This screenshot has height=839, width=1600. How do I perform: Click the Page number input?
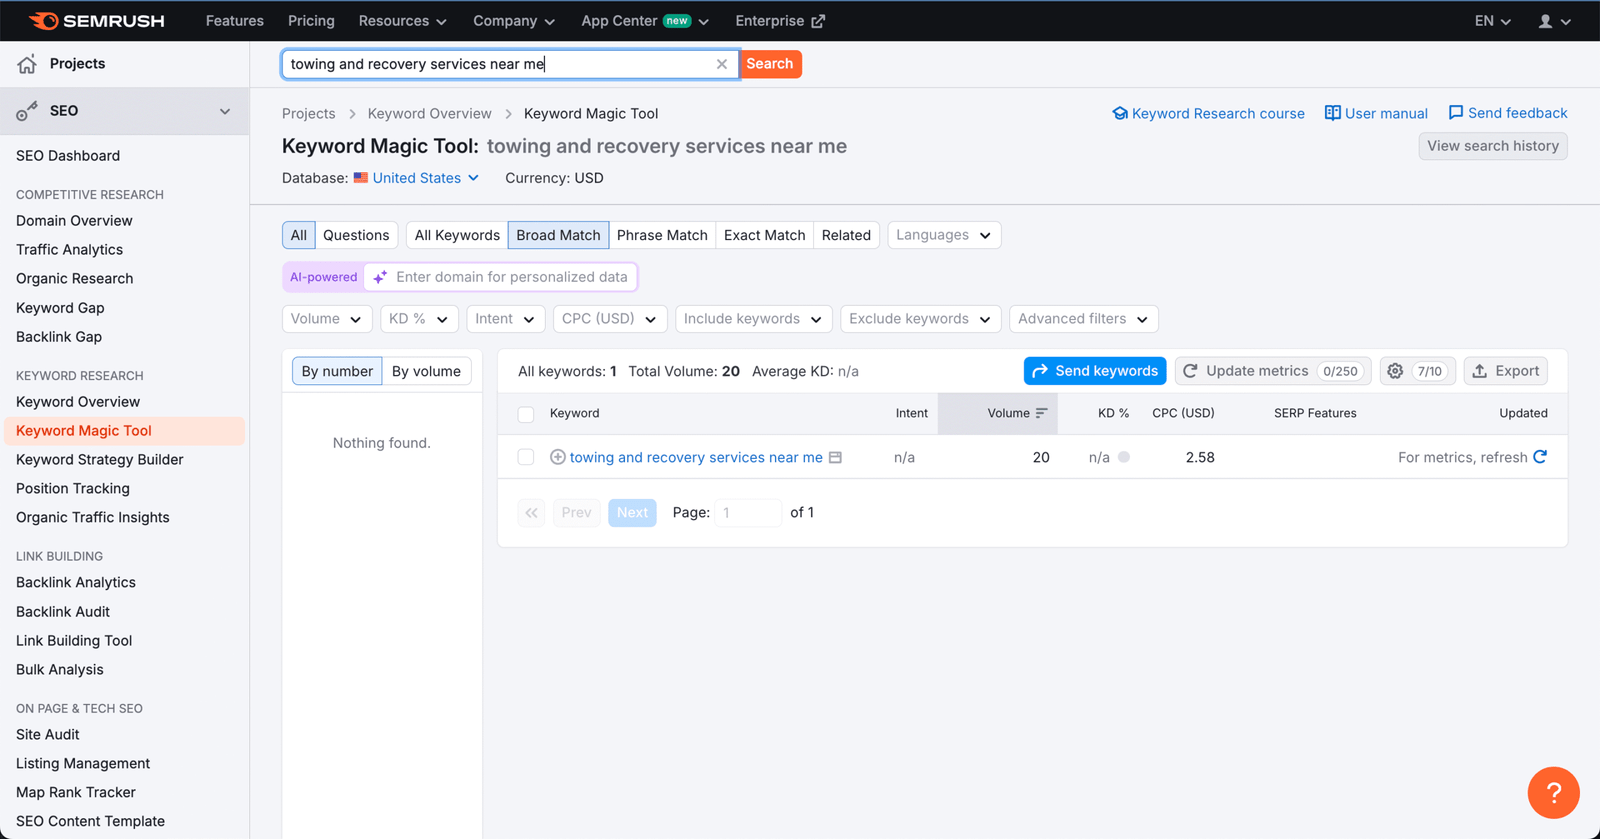[748, 513]
